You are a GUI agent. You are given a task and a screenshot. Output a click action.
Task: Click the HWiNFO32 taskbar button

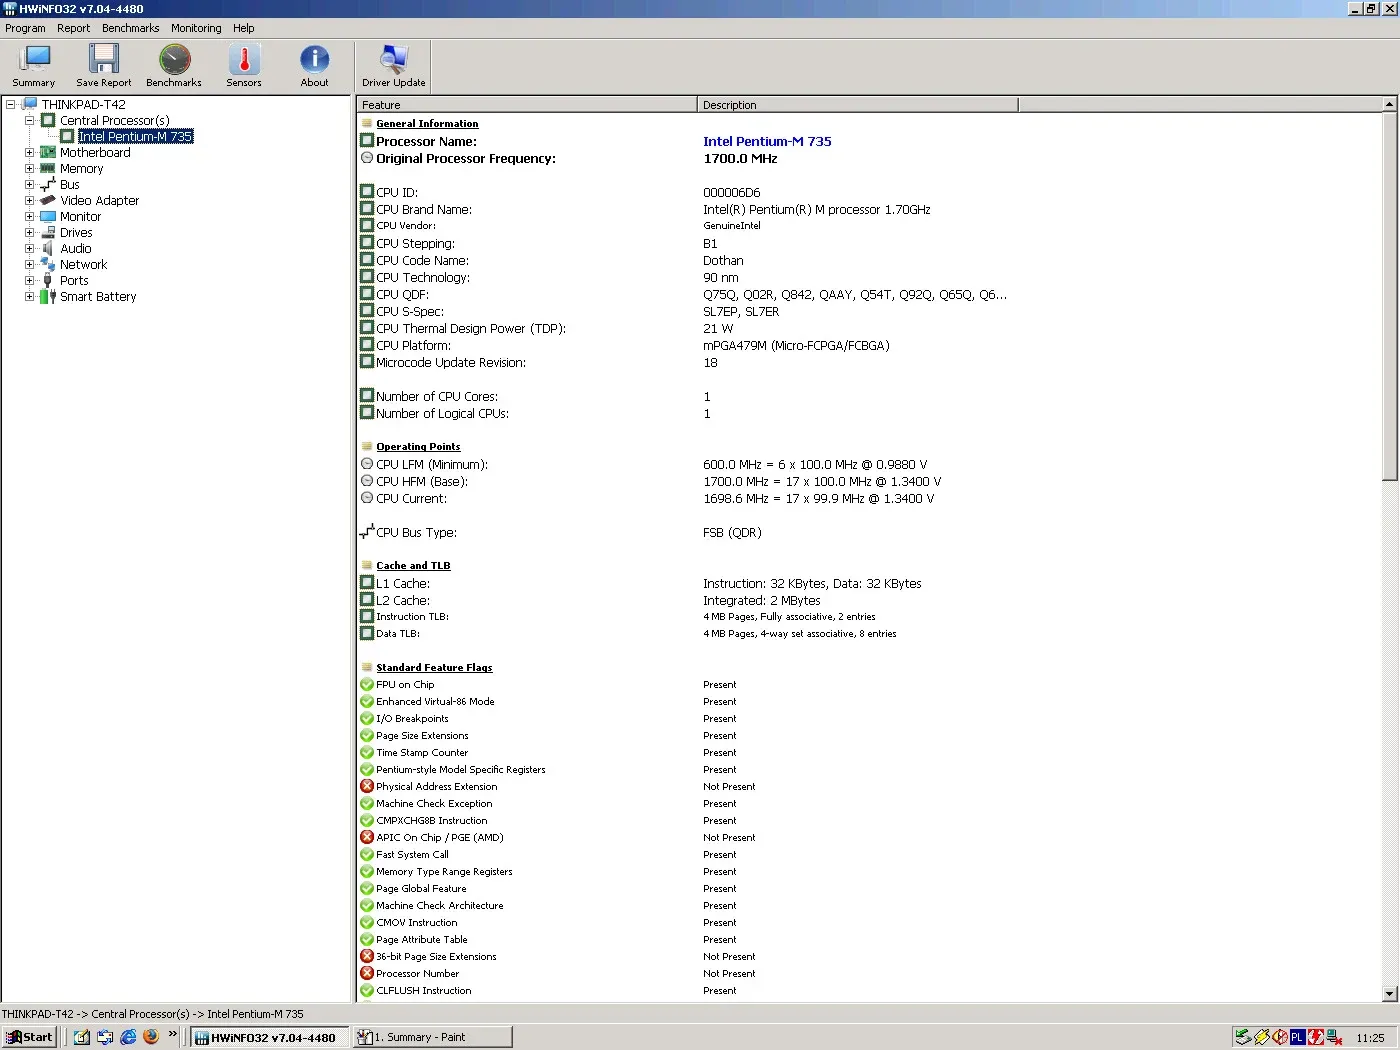click(x=270, y=1037)
